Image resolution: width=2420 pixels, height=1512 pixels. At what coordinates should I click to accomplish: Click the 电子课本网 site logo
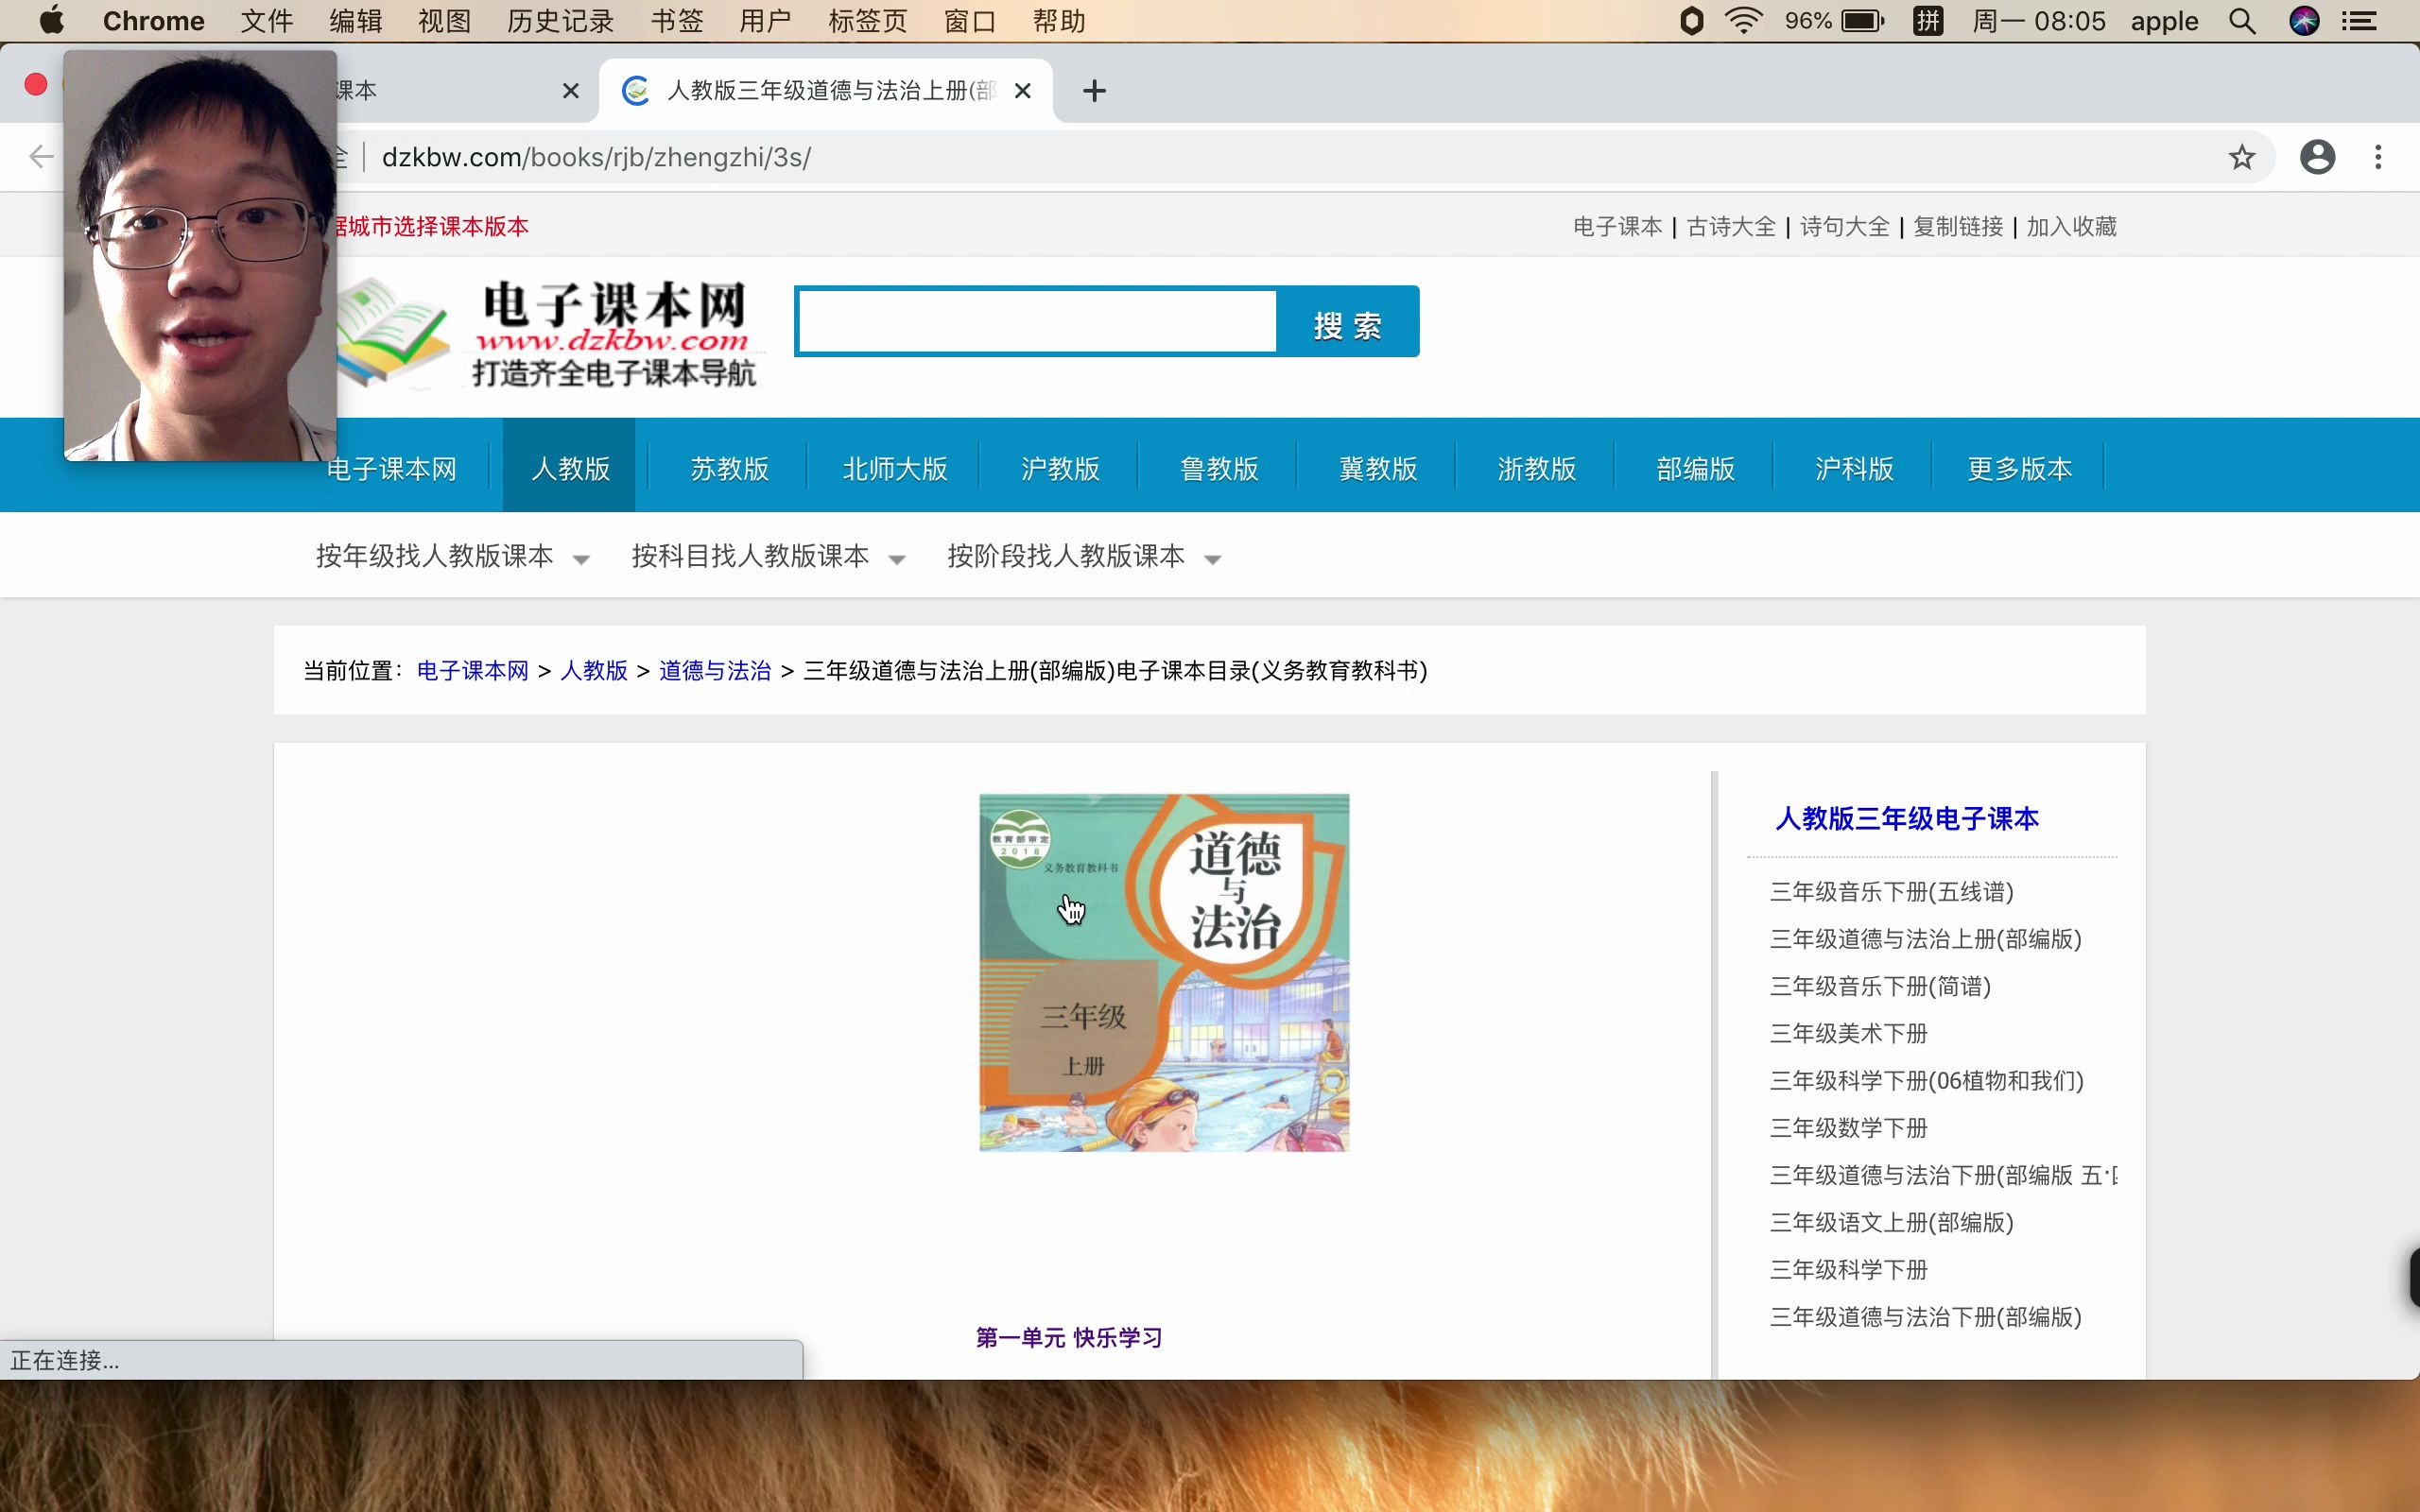[550, 334]
